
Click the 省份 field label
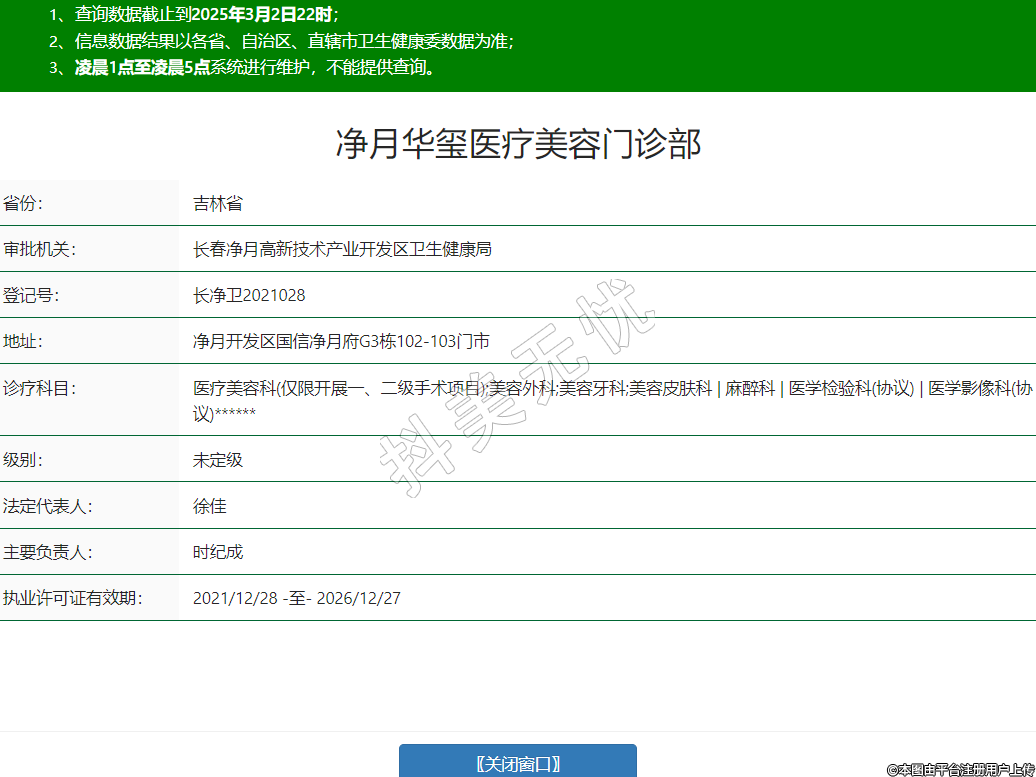(24, 204)
